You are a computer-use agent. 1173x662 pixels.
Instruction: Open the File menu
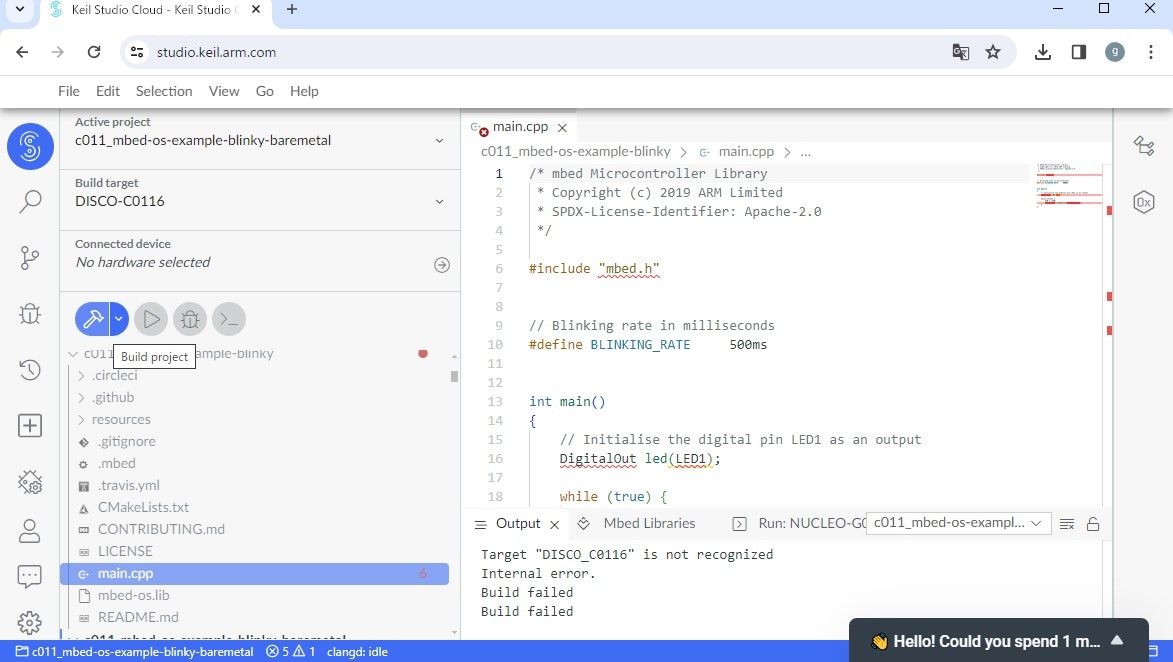click(69, 91)
